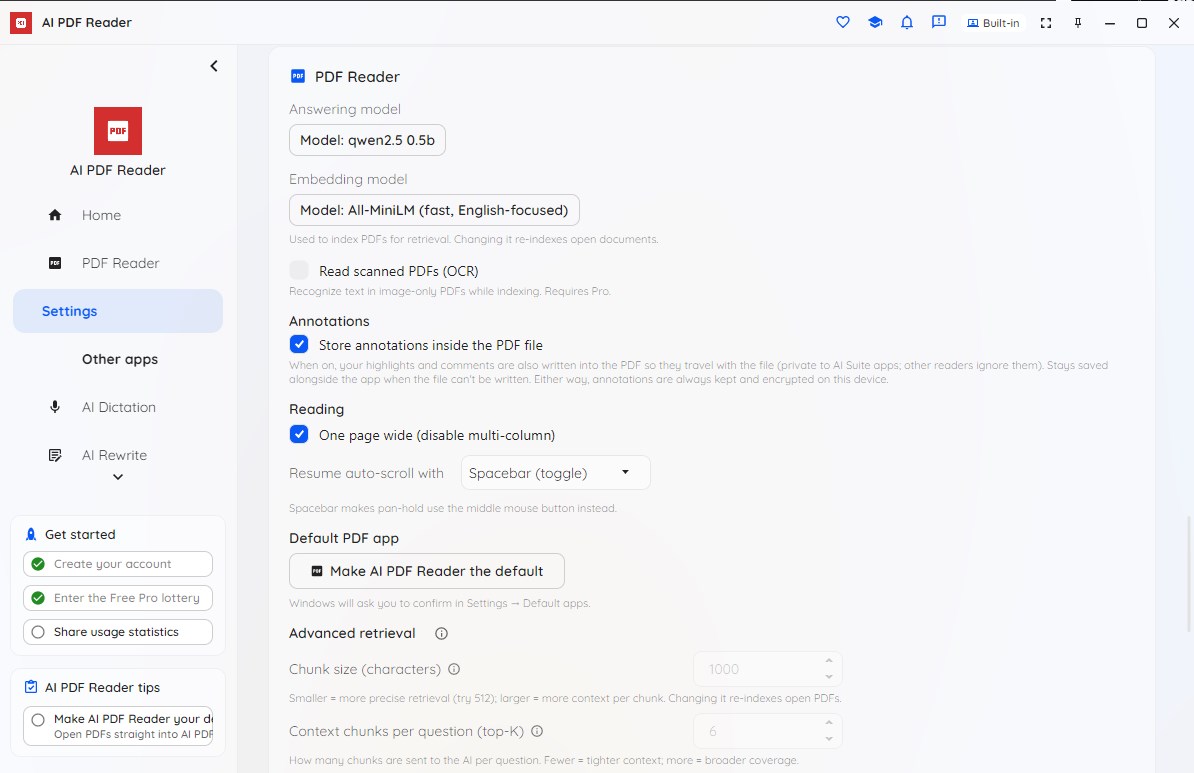Uncheck One page wide option
The height and width of the screenshot is (773, 1194).
[x=299, y=434]
